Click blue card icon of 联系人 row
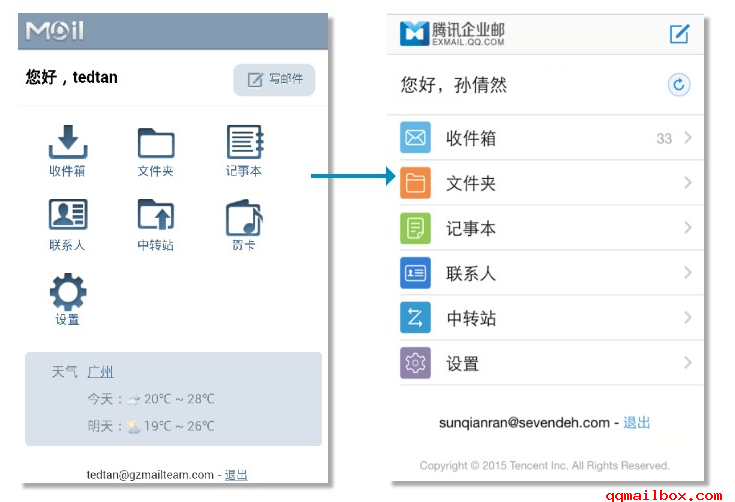Viewport: 735px width, 502px height. click(415, 273)
